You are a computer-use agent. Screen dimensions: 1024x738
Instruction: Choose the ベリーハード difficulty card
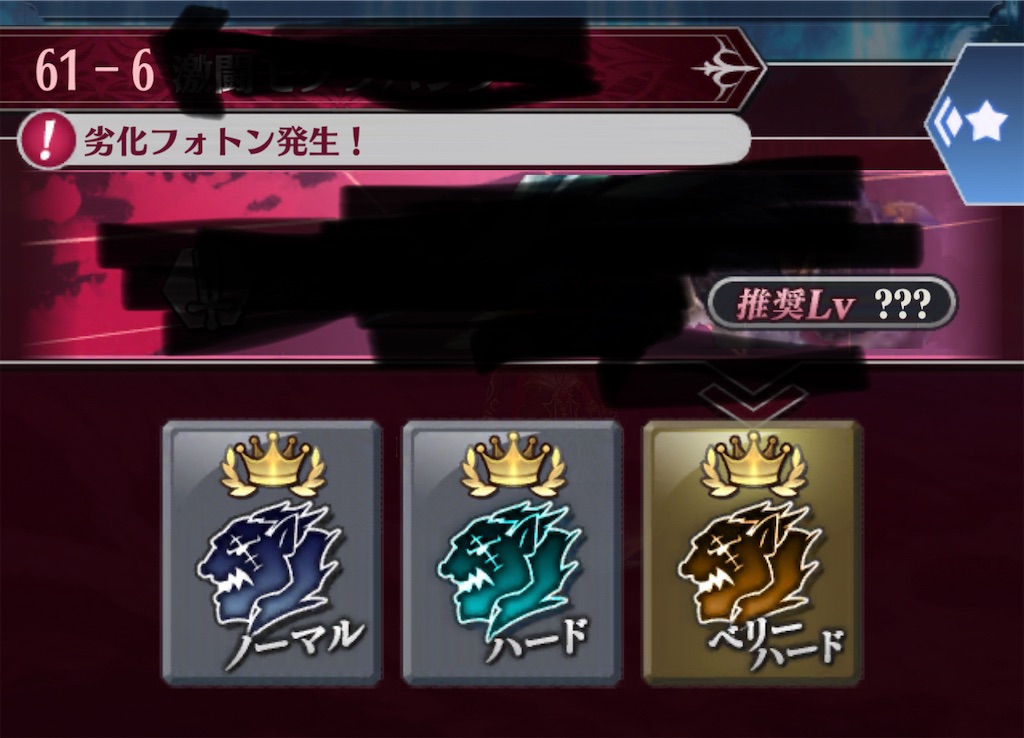pos(752,553)
